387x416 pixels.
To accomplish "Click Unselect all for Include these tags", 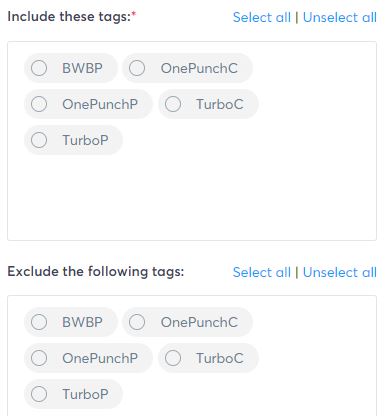I will (x=340, y=17).
